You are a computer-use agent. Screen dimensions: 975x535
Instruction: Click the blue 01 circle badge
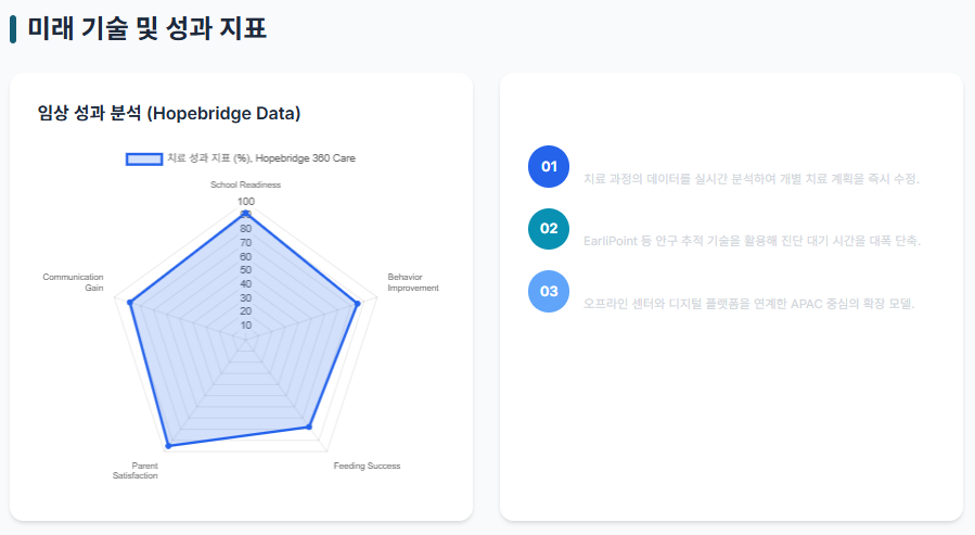pyautogui.click(x=548, y=167)
